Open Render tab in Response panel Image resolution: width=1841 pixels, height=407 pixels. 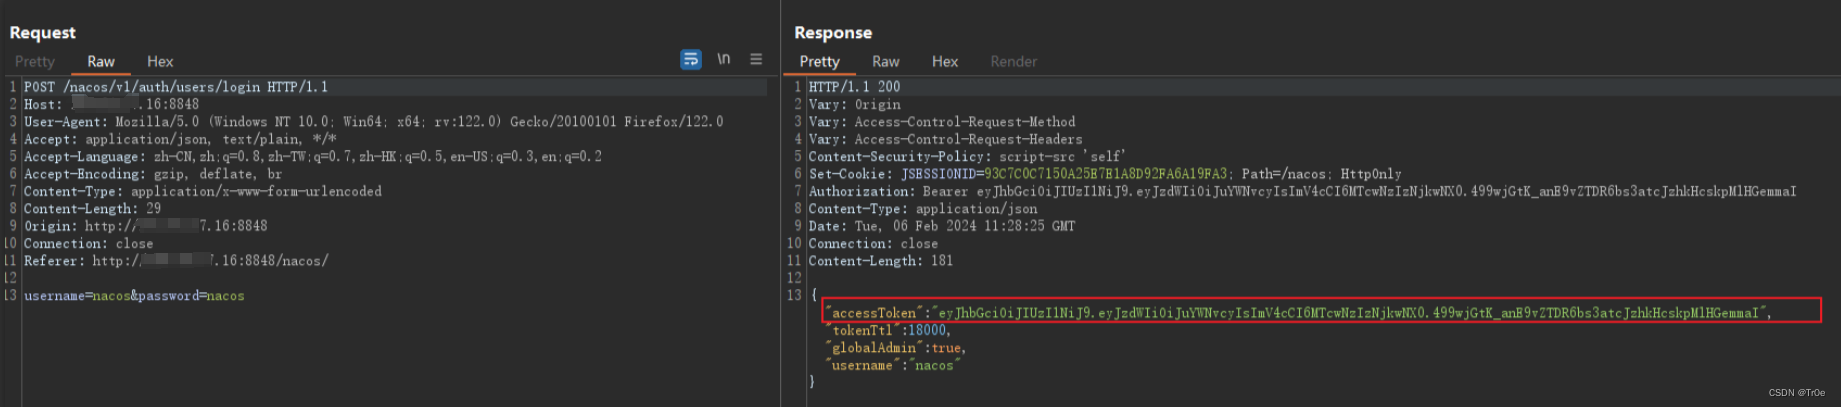pos(1014,62)
